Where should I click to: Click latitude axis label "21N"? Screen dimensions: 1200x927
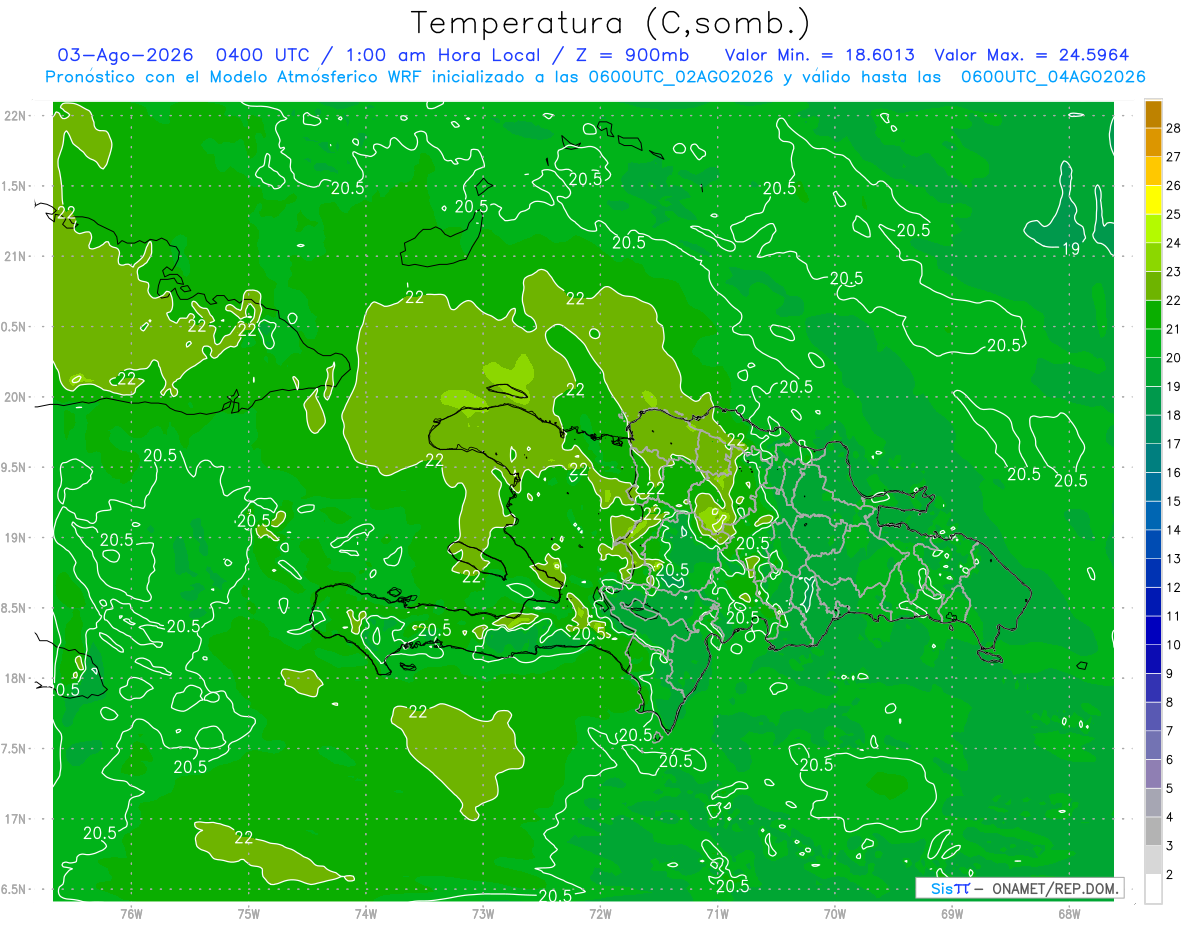pos(15,256)
